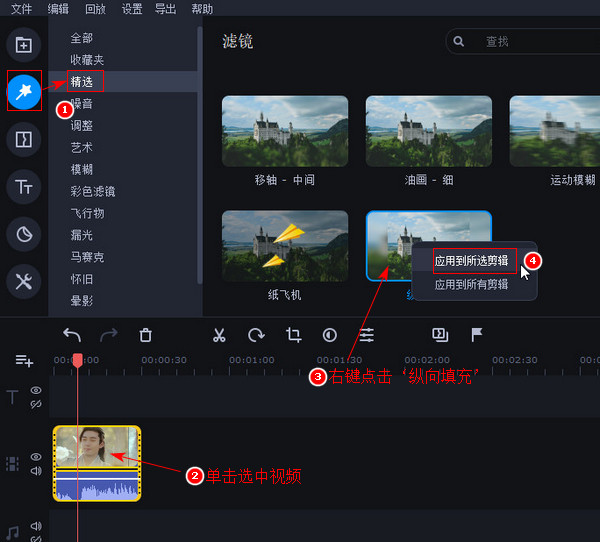
Task: Click the 油画 - 细 filter thumbnail
Action: pos(429,131)
